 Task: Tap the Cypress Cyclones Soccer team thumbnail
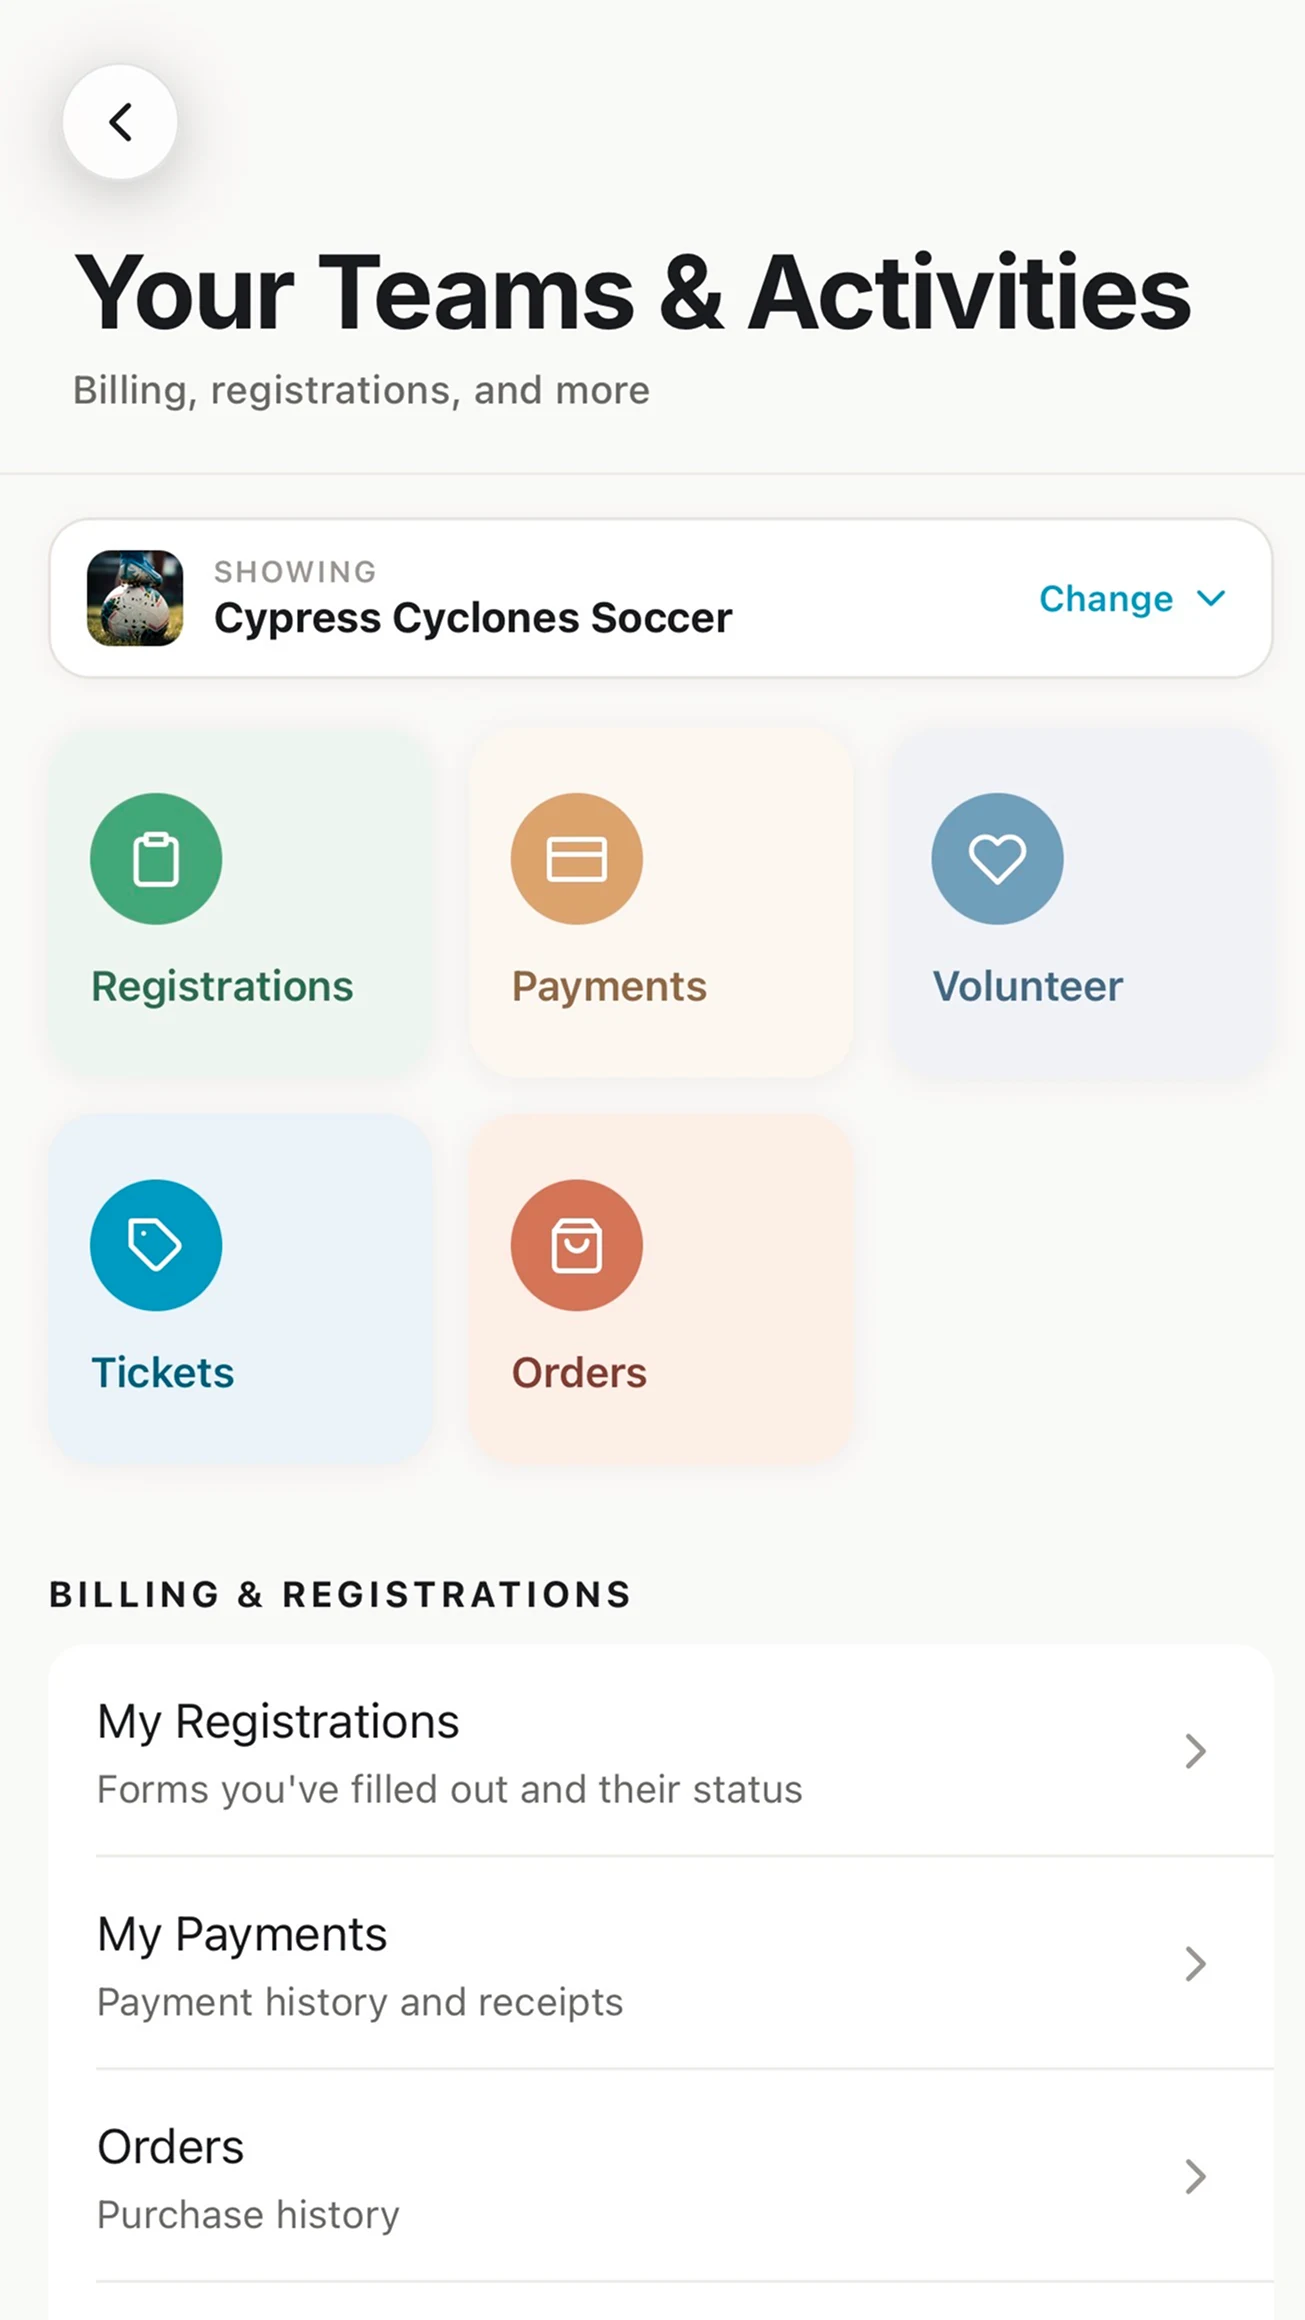pos(135,598)
